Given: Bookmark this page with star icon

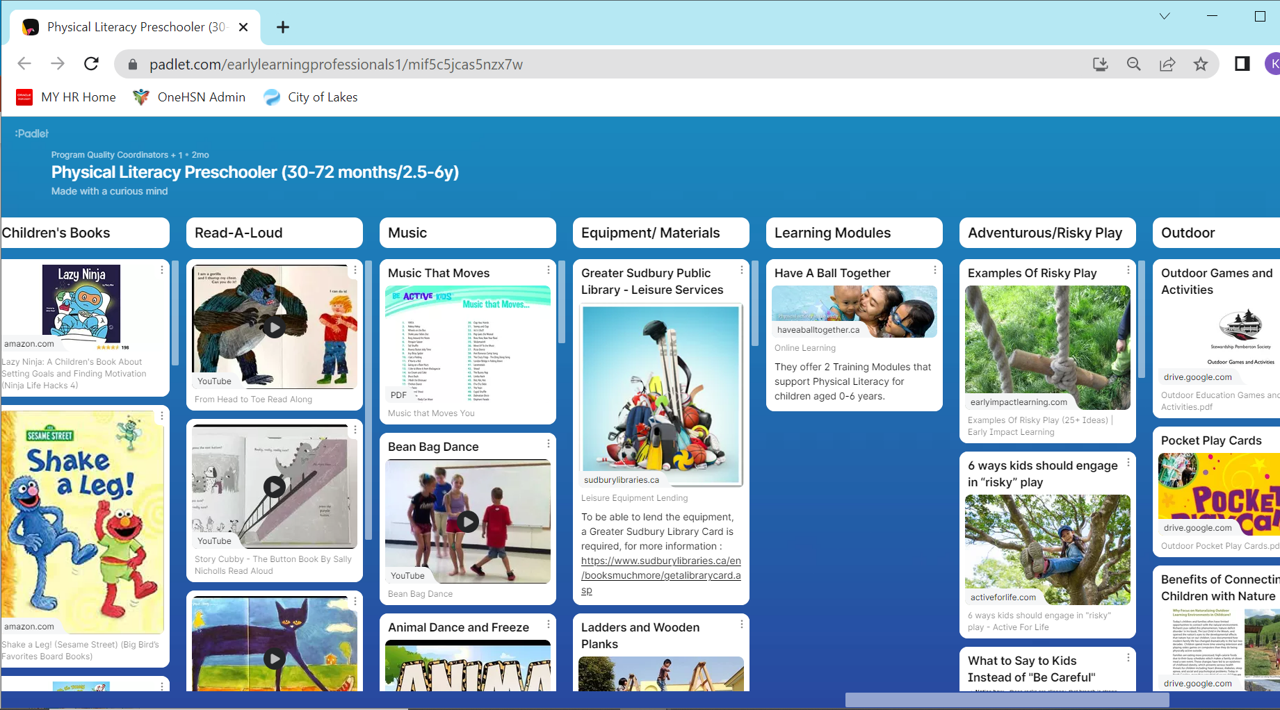Looking at the screenshot, I should (x=1200, y=64).
